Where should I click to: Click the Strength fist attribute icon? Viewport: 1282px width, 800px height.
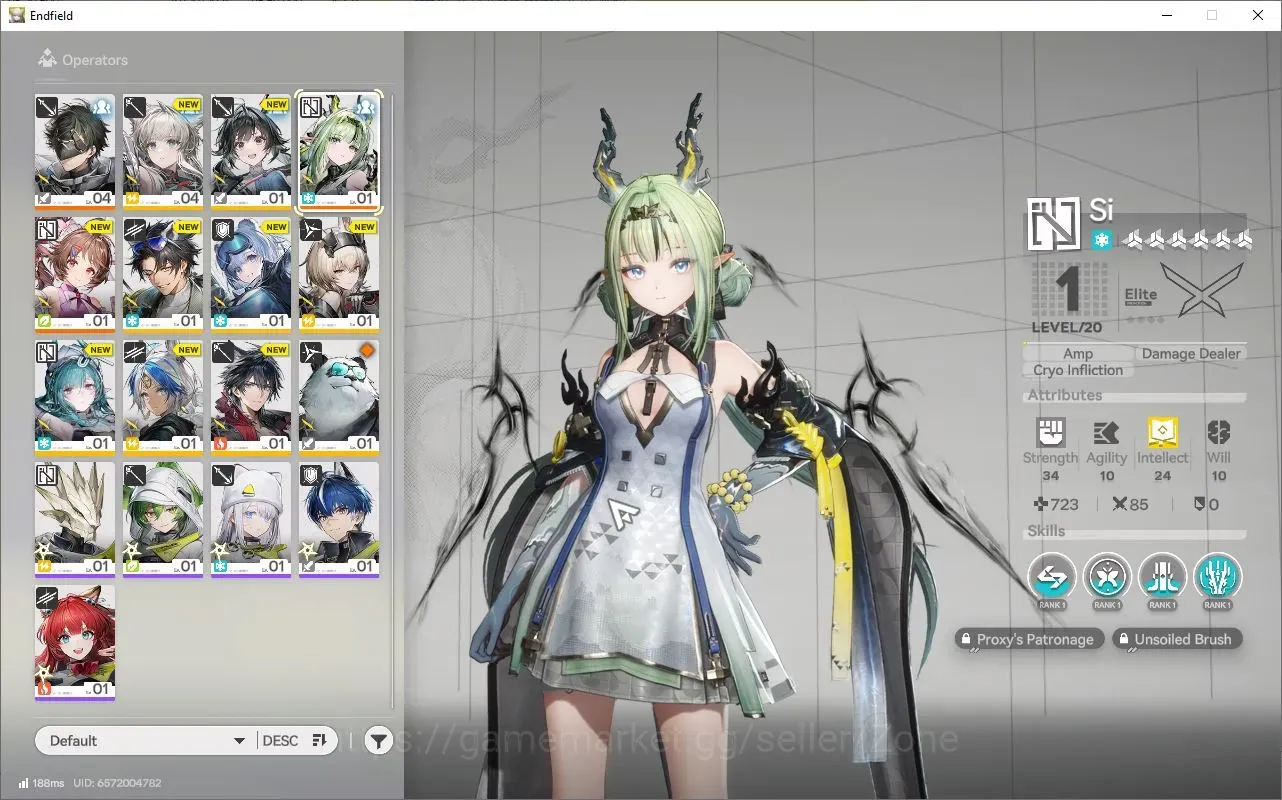pyautogui.click(x=1050, y=433)
